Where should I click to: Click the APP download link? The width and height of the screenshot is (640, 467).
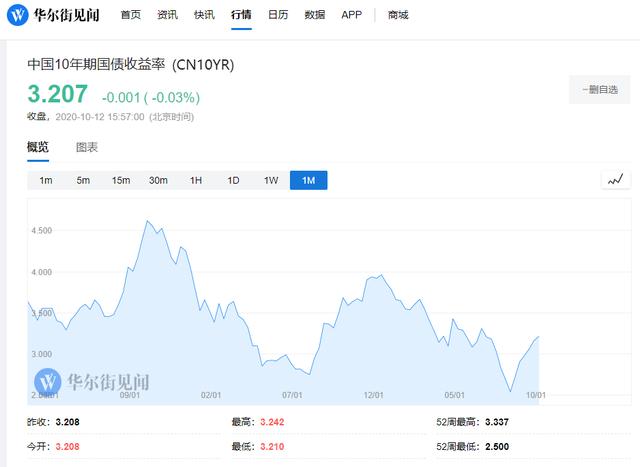[351, 15]
